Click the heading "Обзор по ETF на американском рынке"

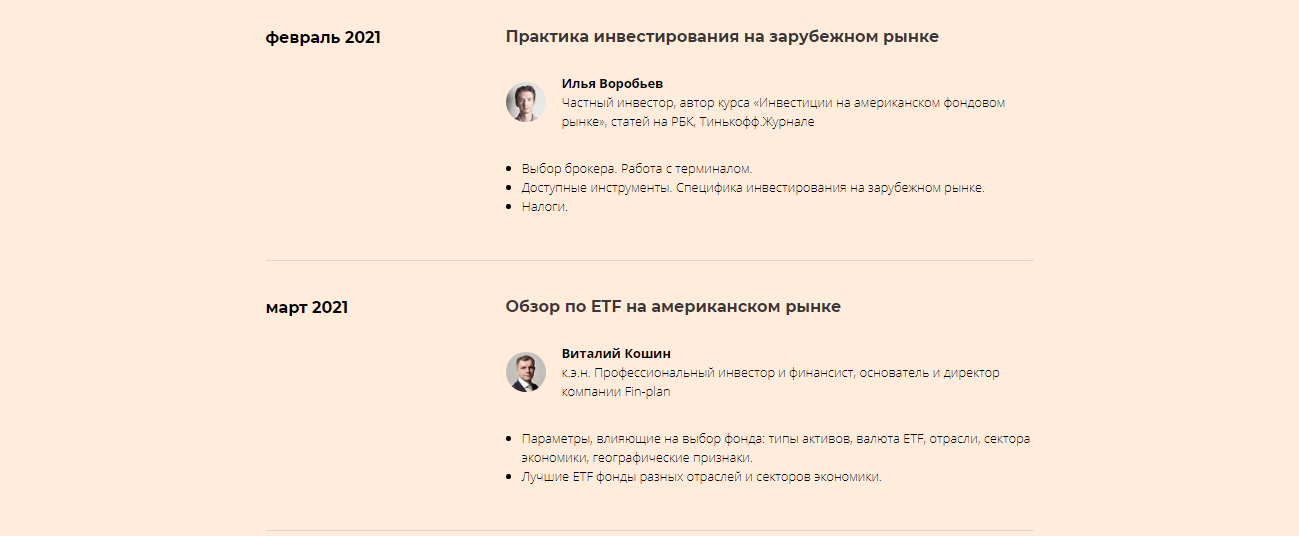tap(672, 307)
